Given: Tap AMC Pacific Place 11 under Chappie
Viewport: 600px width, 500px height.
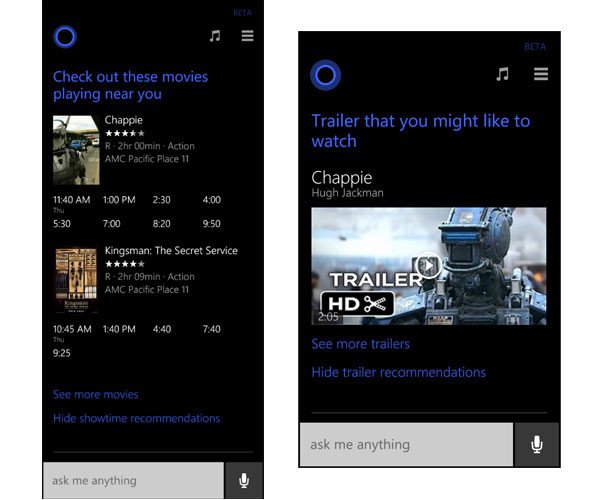Looking at the screenshot, I should pyautogui.click(x=147, y=159).
